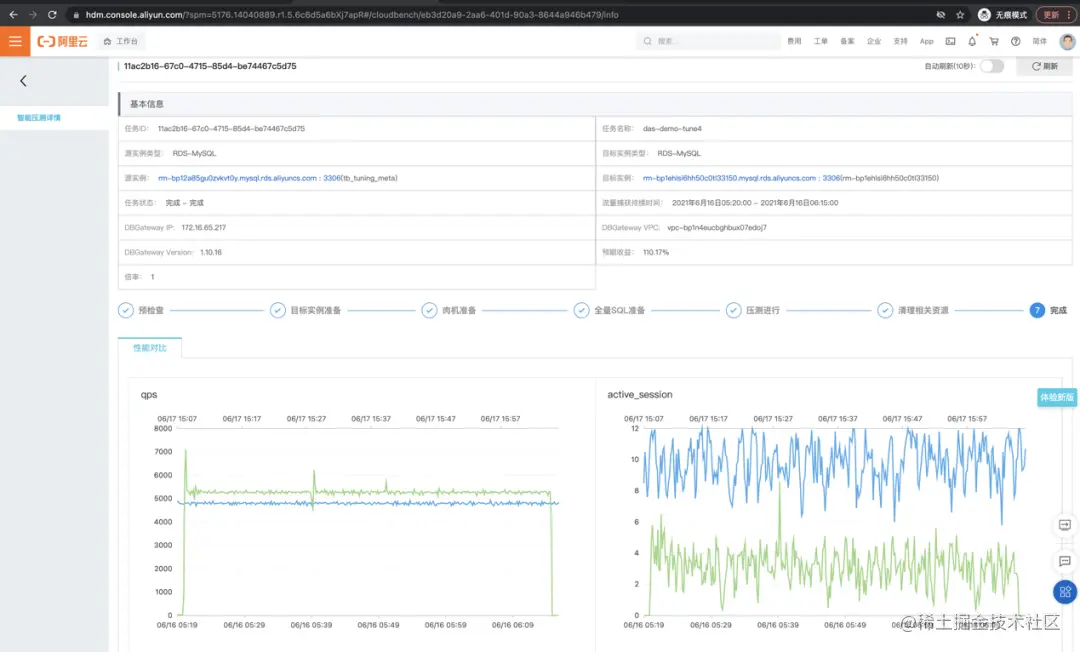Open the hamburger menu in Aliyun header
The height and width of the screenshot is (652, 1080).
point(14,41)
